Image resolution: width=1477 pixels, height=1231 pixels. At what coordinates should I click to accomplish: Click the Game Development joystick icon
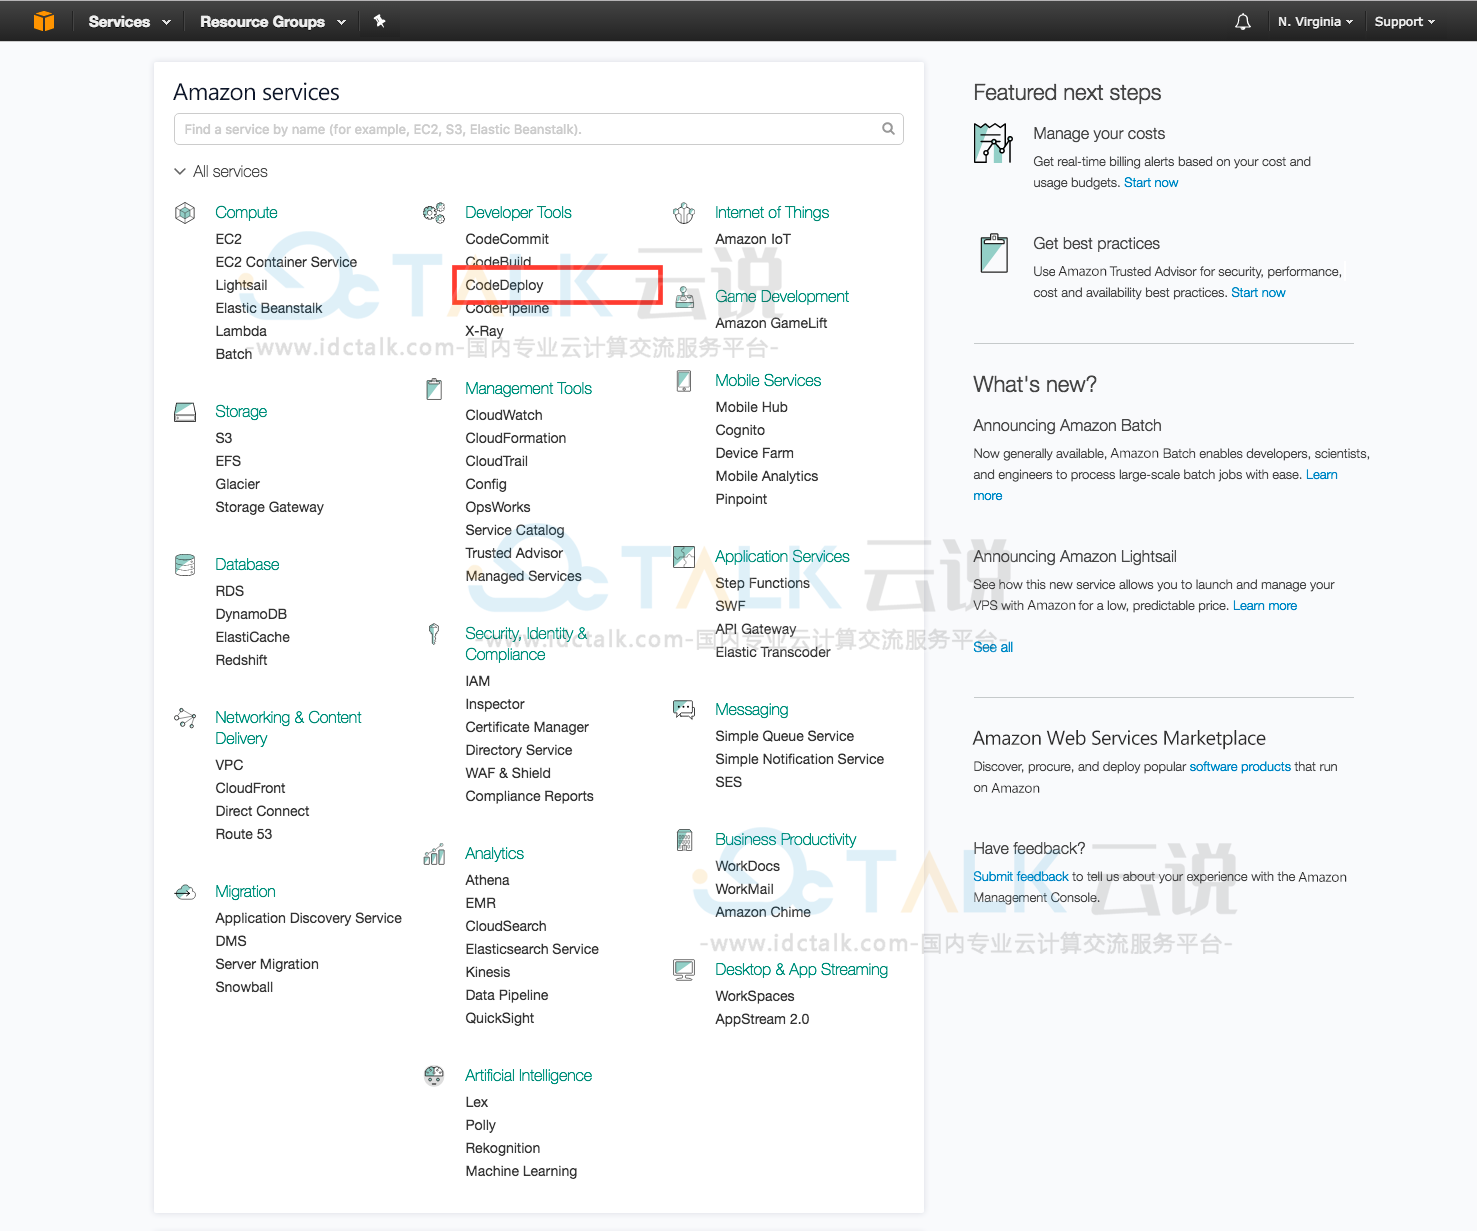point(684,297)
